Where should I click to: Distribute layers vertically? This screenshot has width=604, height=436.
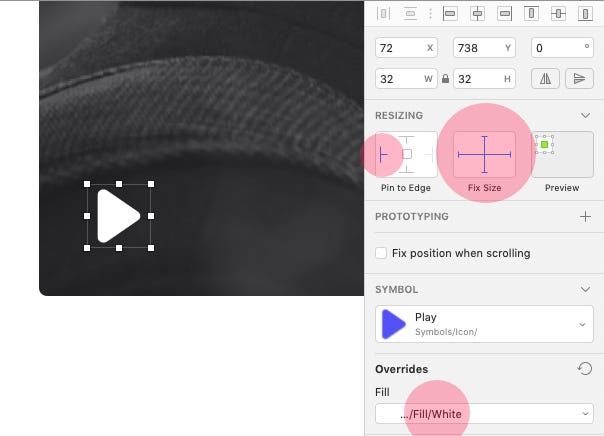point(411,14)
